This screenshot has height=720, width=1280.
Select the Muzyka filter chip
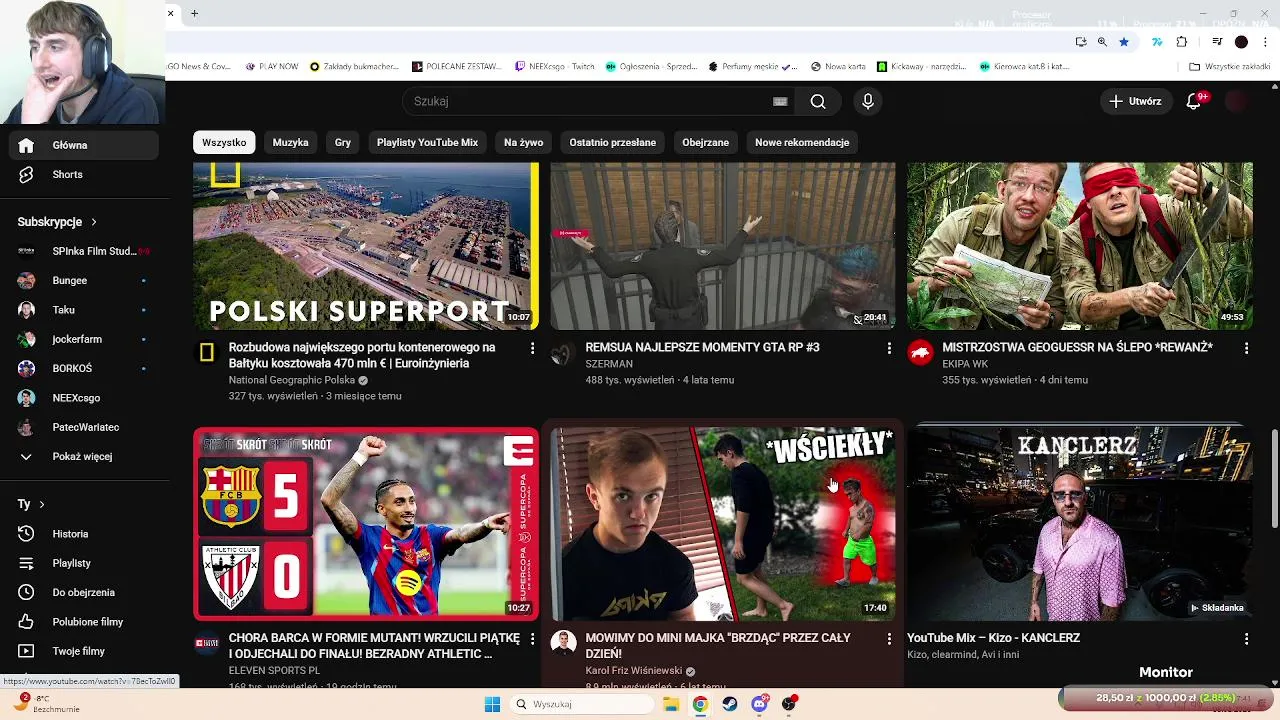click(291, 142)
